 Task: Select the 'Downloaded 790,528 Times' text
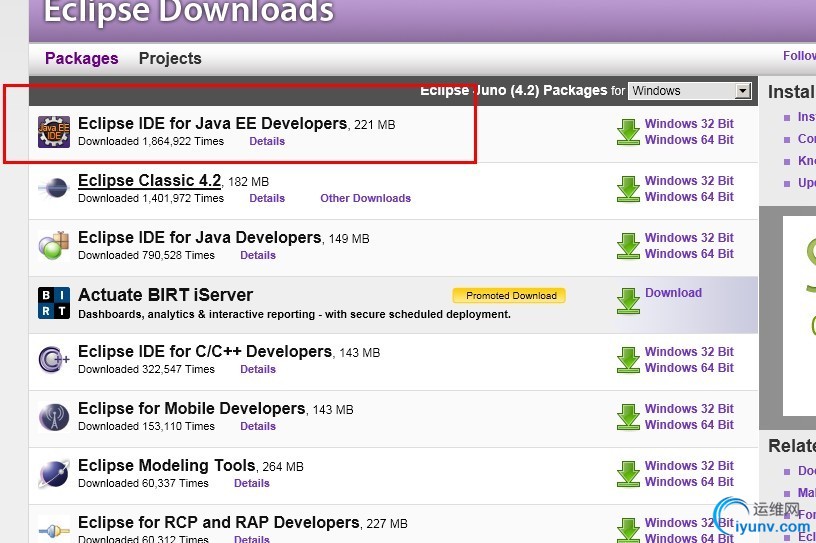[146, 255]
